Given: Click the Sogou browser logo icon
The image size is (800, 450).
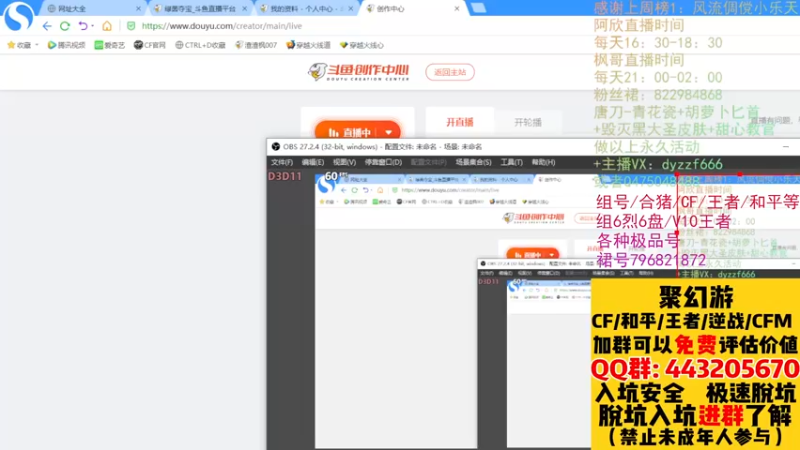Looking at the screenshot, I should click(x=18, y=16).
